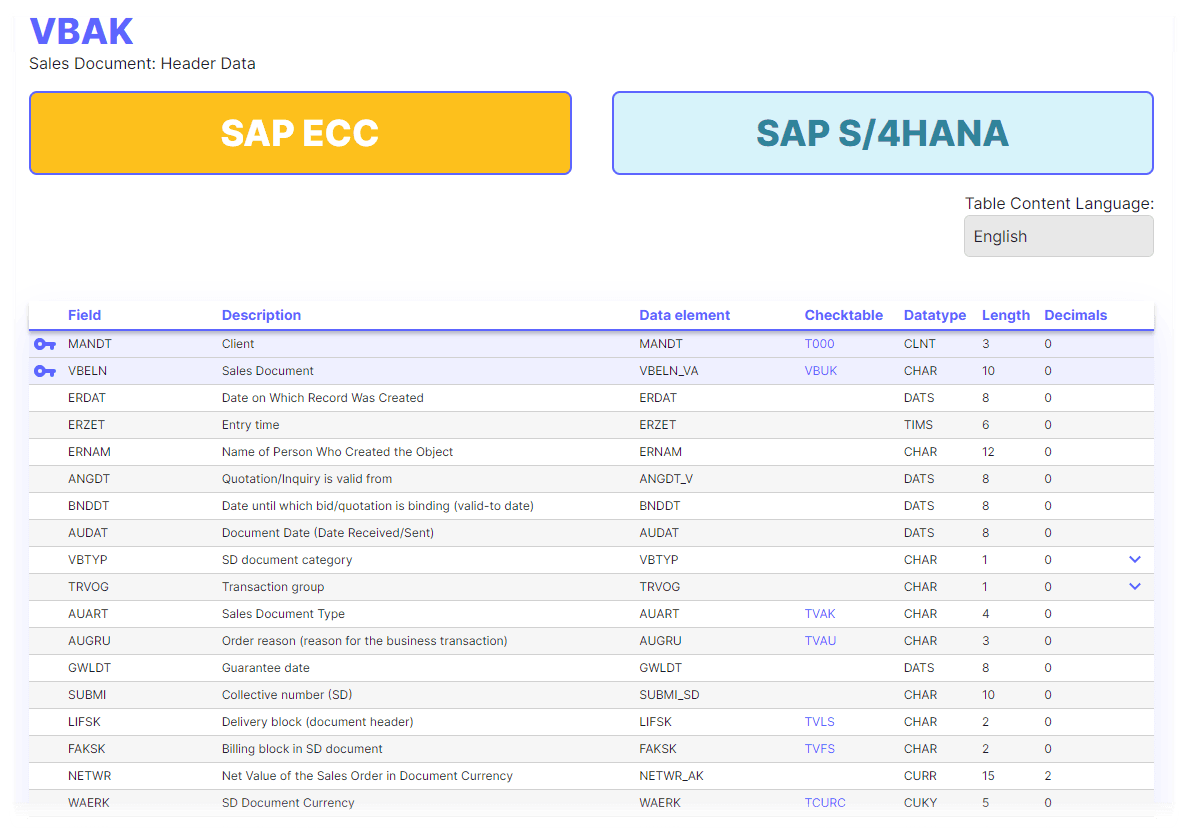
Task: Click the key icon beside VBELN
Action: pos(45,370)
